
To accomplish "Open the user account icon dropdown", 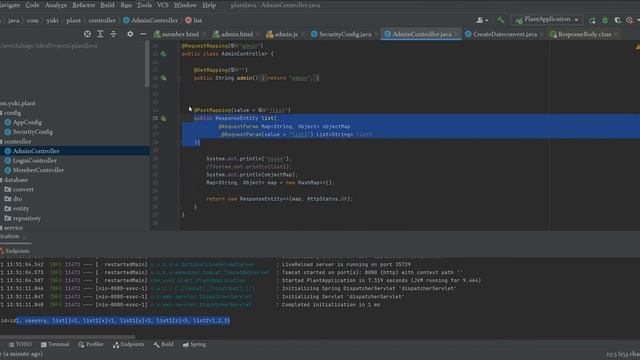I will click(x=482, y=20).
